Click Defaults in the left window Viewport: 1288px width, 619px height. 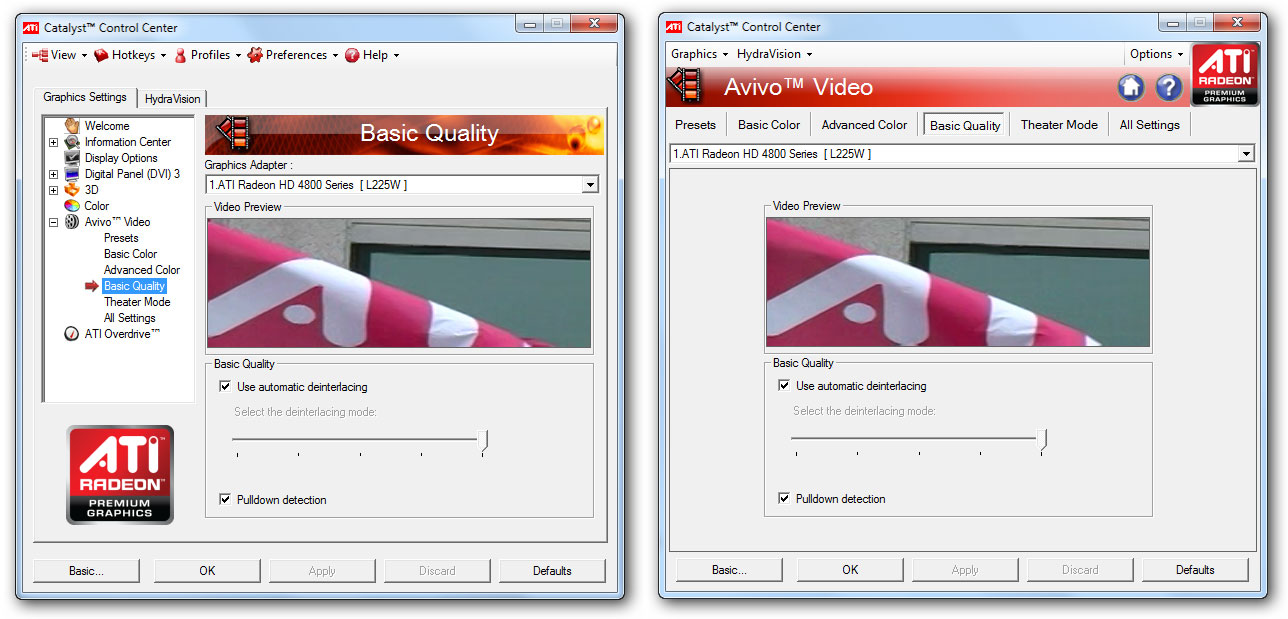pos(552,571)
